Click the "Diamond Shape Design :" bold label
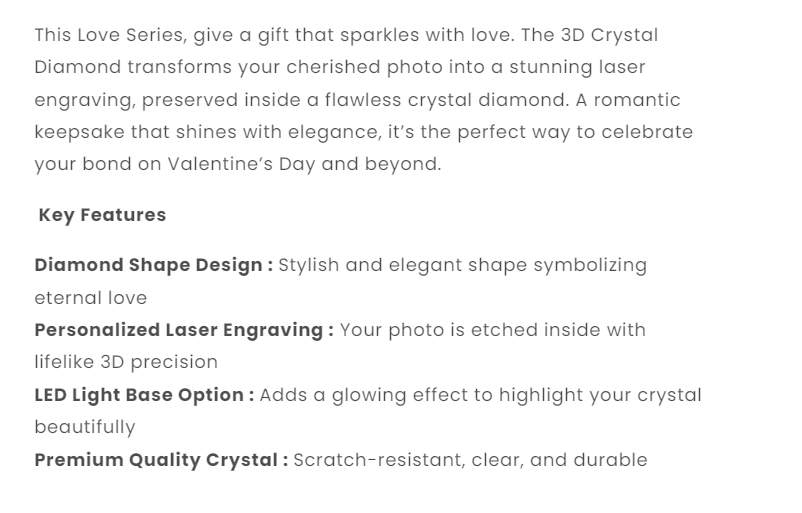The width and height of the screenshot is (802, 513). [153, 265]
